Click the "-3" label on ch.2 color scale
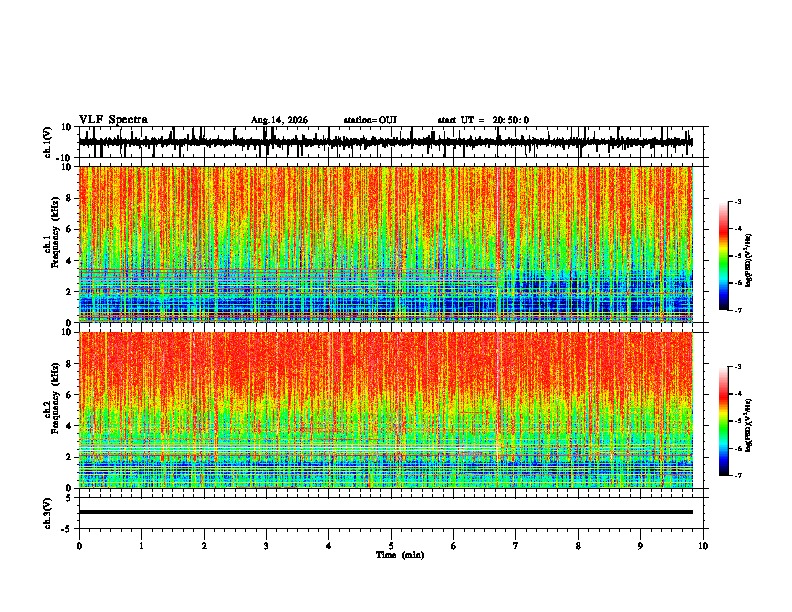Screen dimensions: 792x612 (x=737, y=367)
